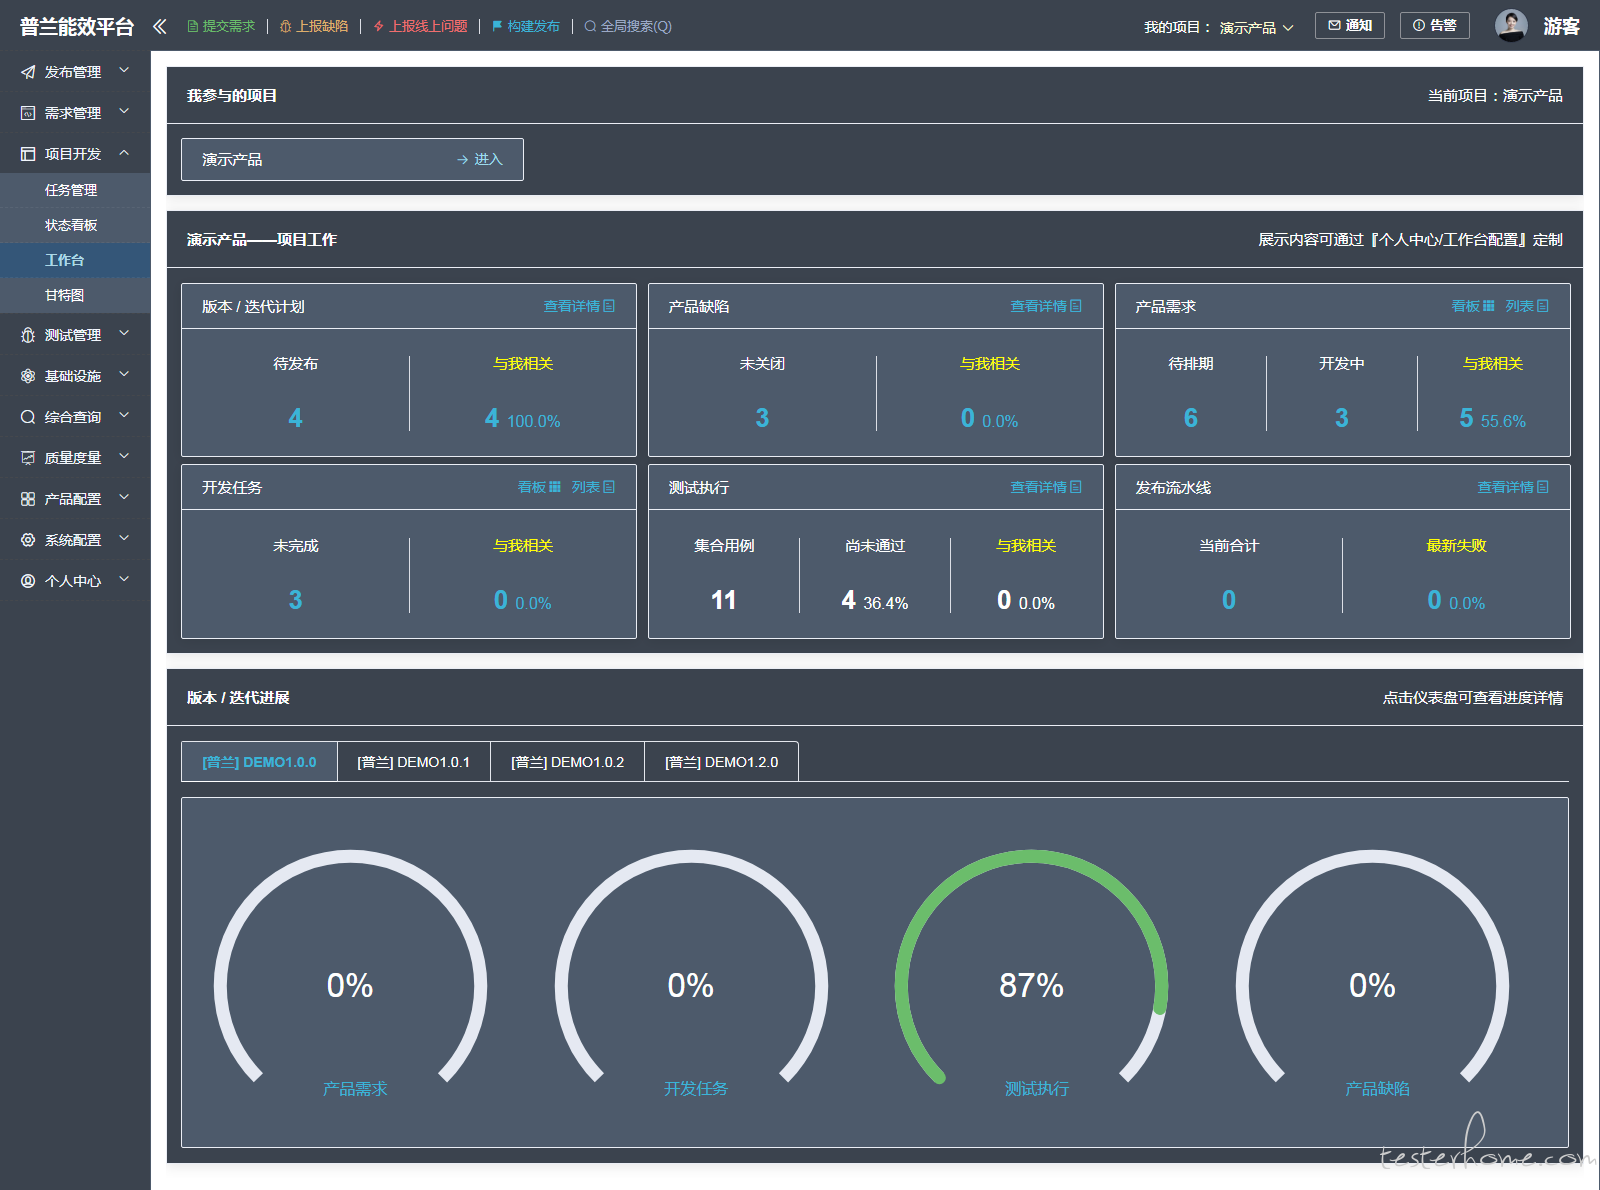Switch to the [普兰] DEMO1.0.1 tab
Screen dimensions: 1600x1190
click(x=414, y=762)
